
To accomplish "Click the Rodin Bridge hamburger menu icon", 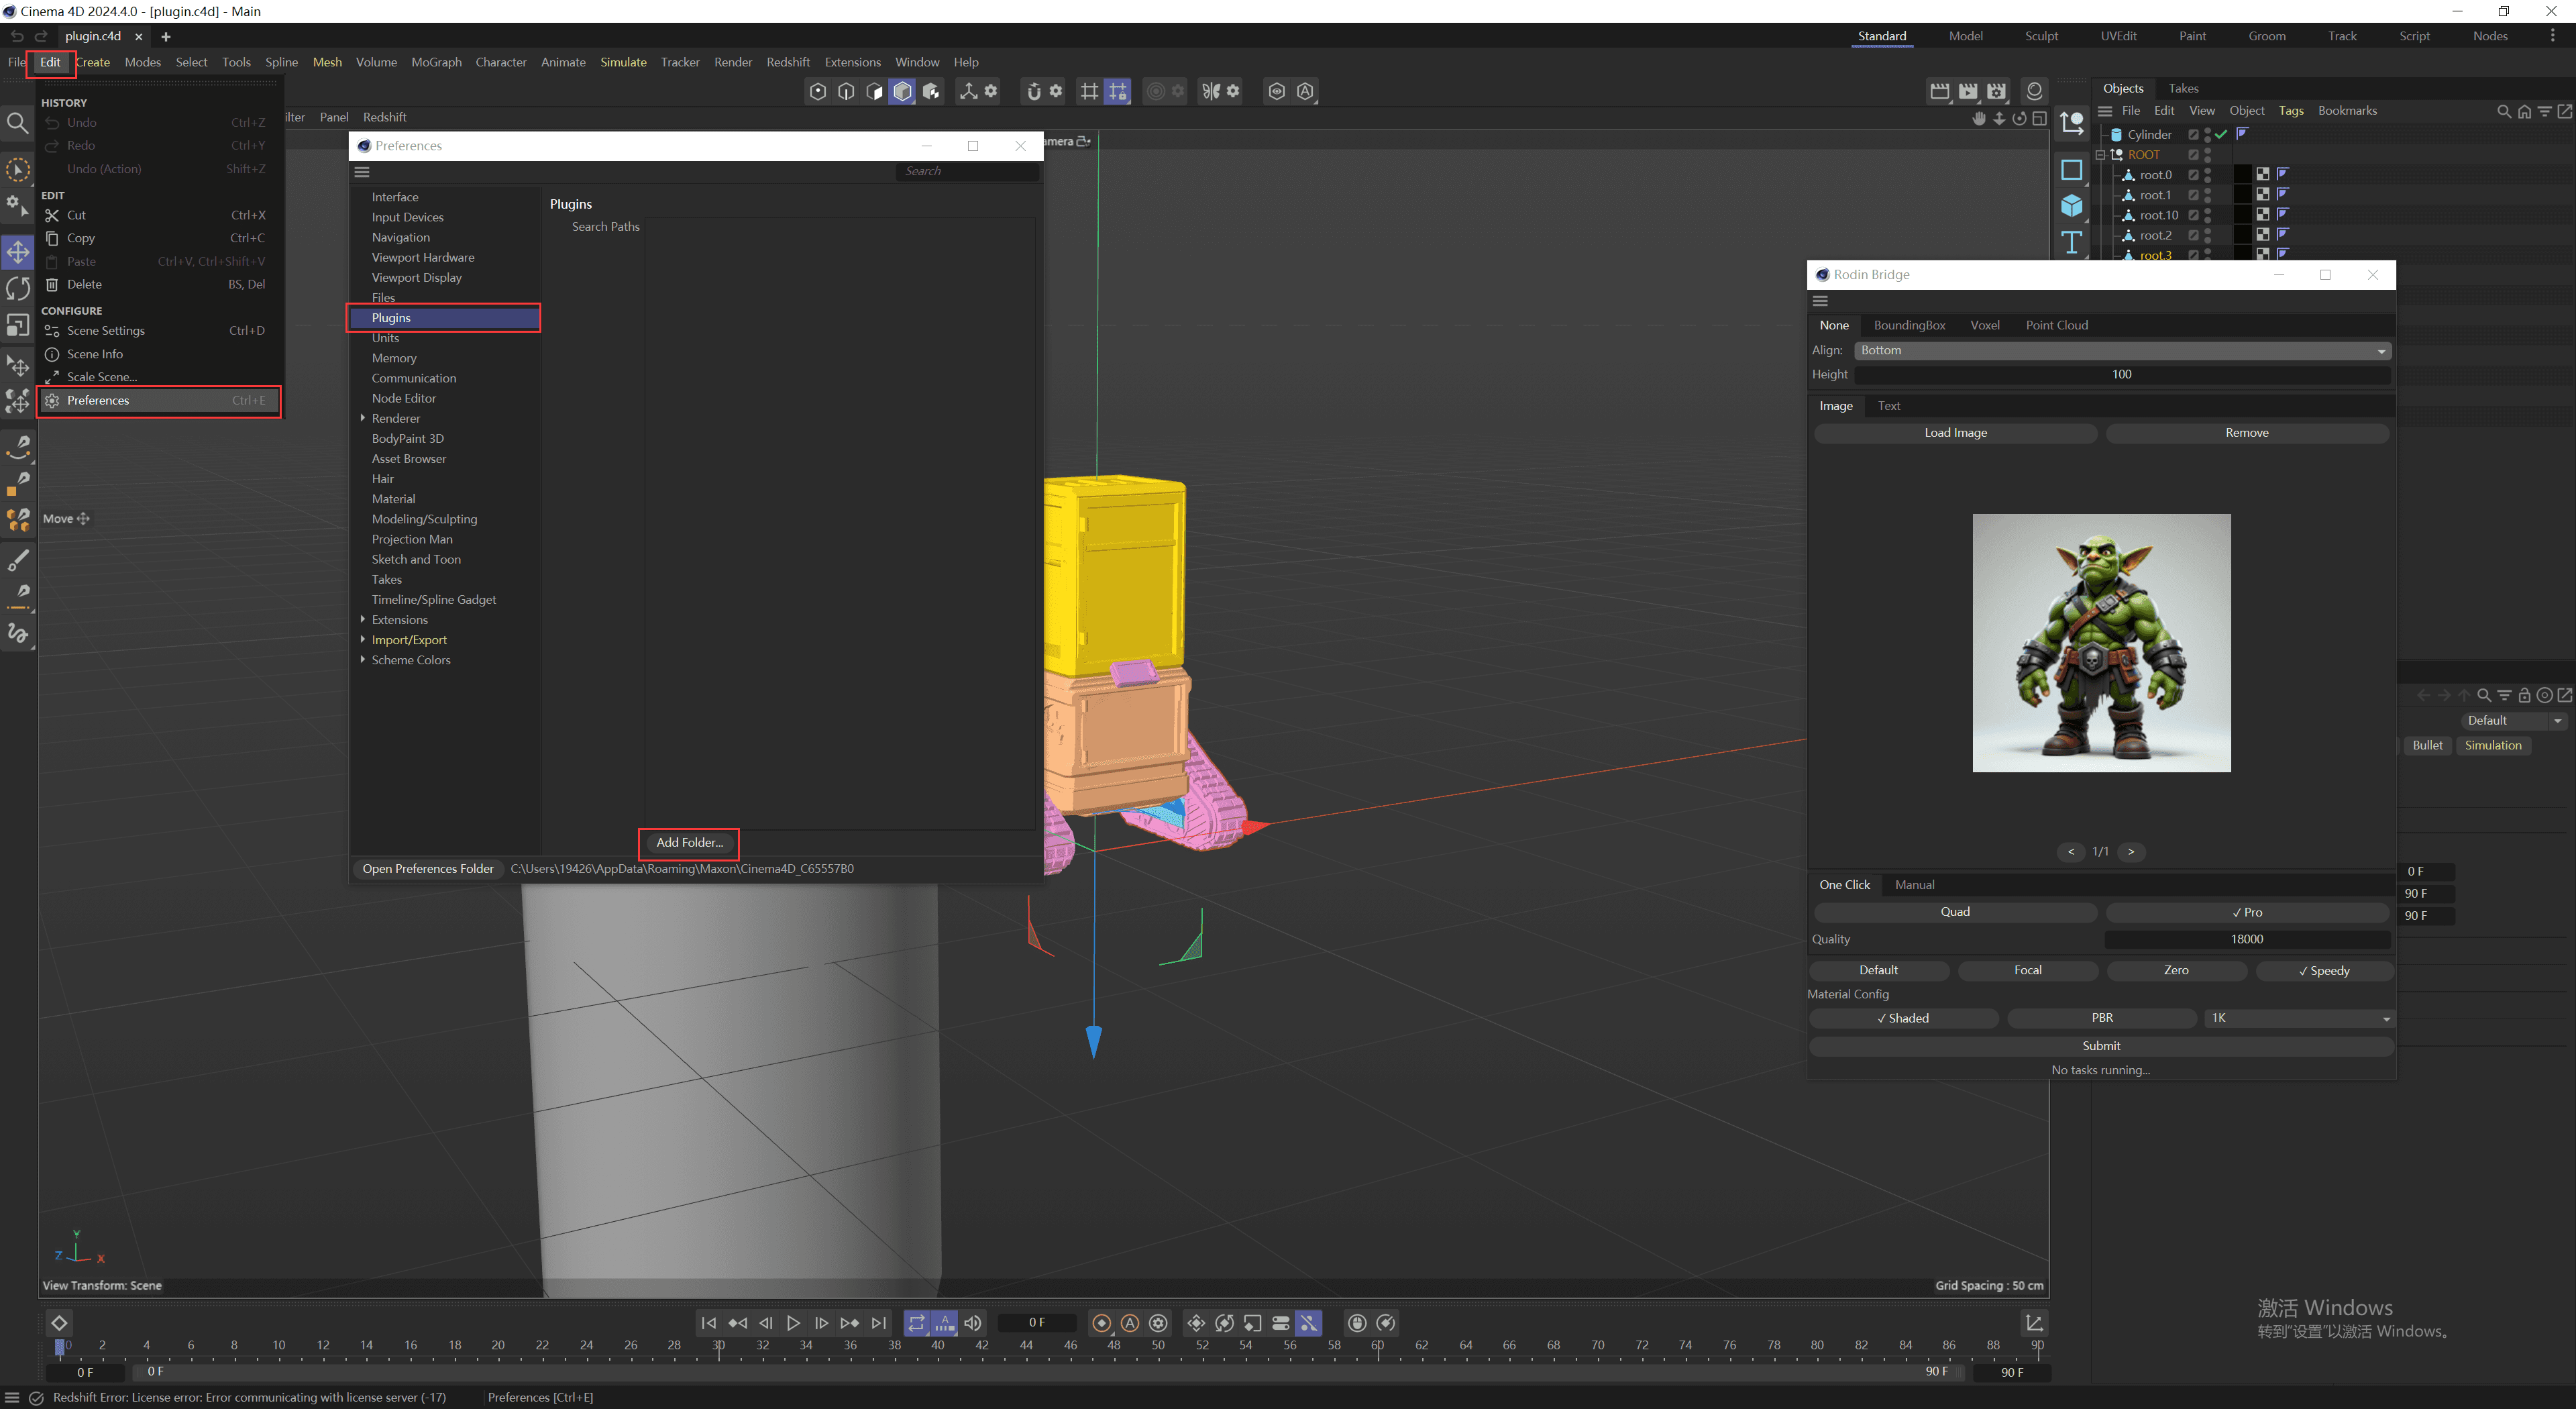I will tap(1821, 301).
